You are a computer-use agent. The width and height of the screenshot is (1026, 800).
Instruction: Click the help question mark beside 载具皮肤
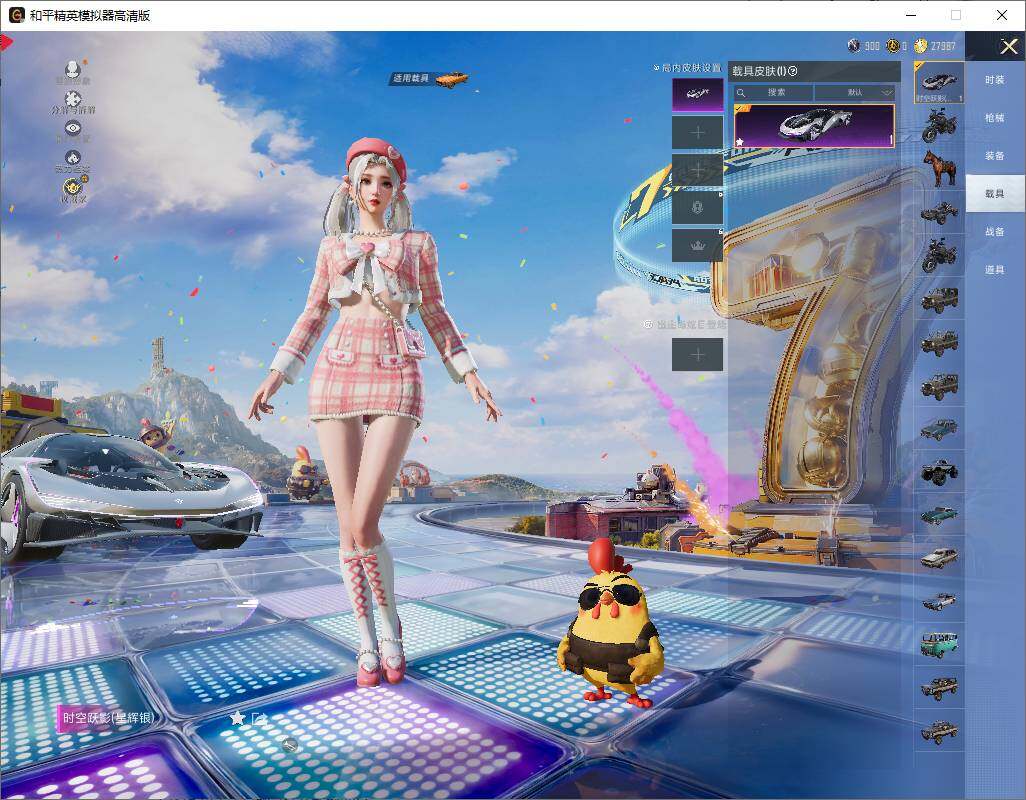point(793,71)
